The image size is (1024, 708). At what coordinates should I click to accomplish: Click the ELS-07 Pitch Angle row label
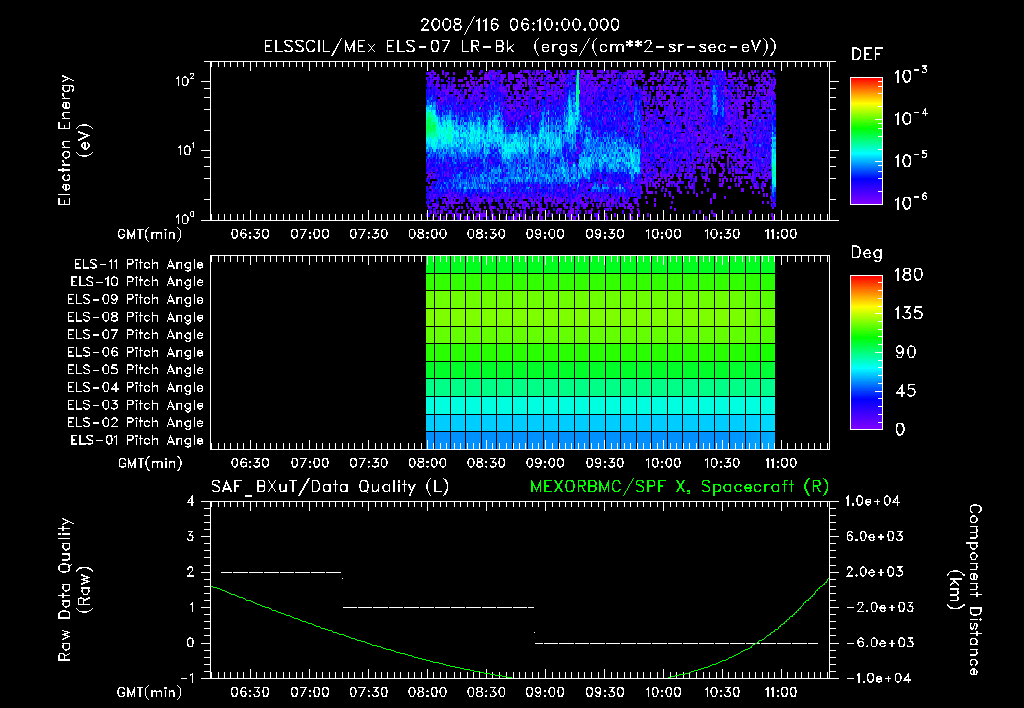[135, 335]
